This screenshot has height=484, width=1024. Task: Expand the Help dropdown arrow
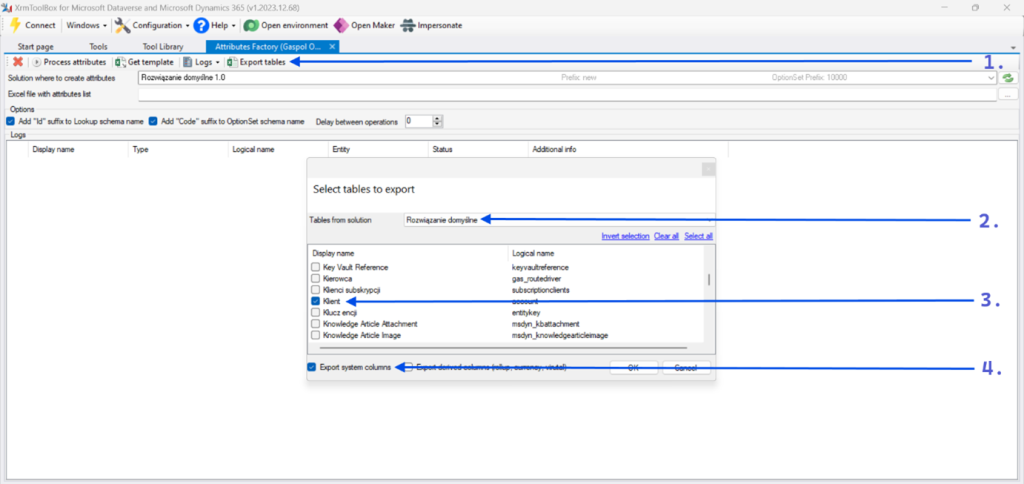click(x=234, y=25)
